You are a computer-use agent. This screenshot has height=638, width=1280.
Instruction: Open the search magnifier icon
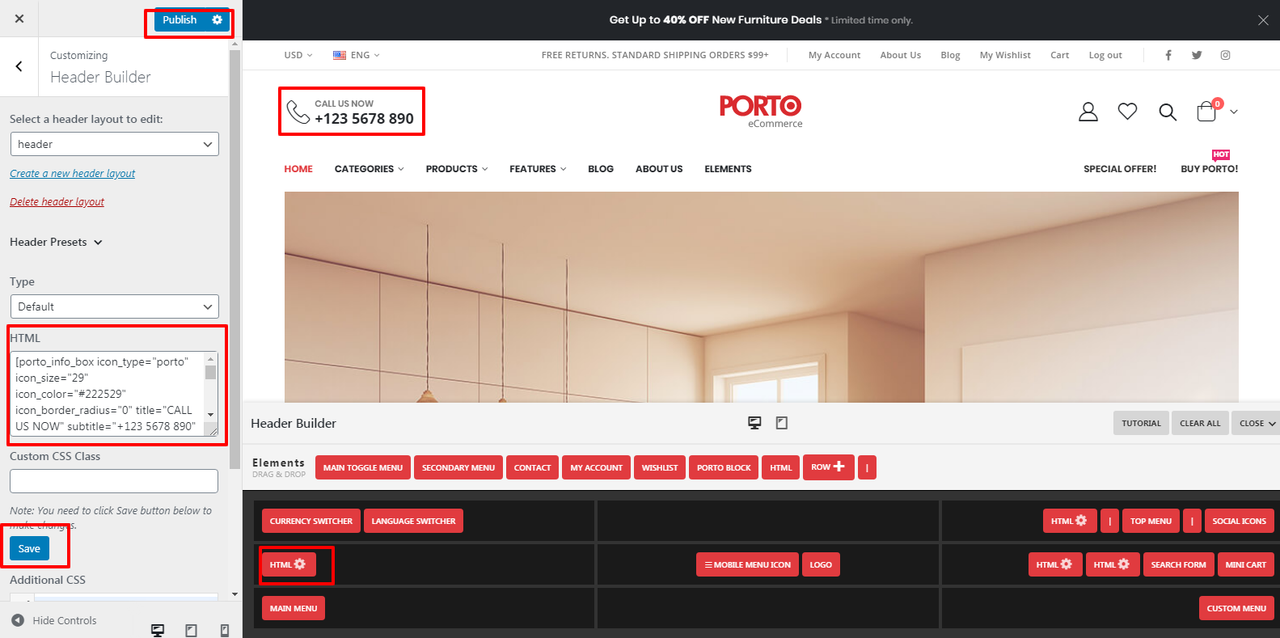click(1168, 112)
